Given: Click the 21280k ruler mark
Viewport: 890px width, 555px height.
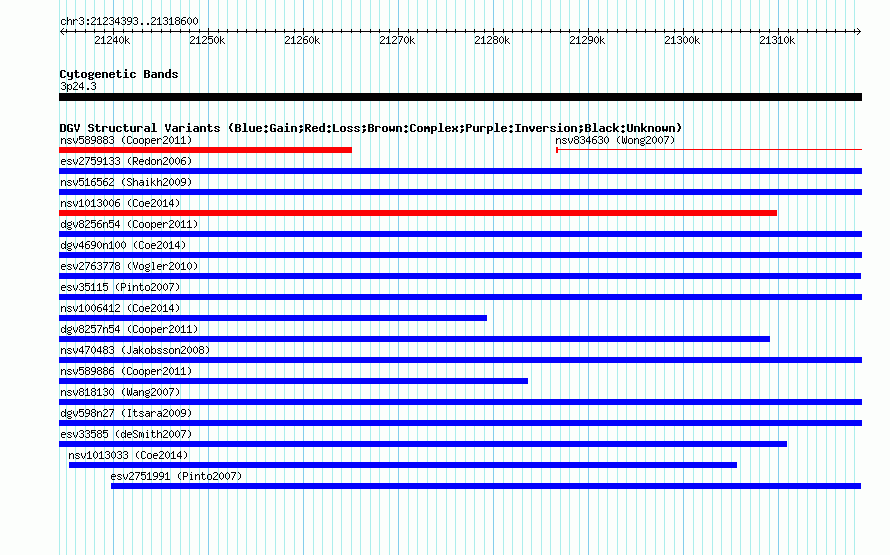Looking at the screenshot, I should pyautogui.click(x=492, y=40).
